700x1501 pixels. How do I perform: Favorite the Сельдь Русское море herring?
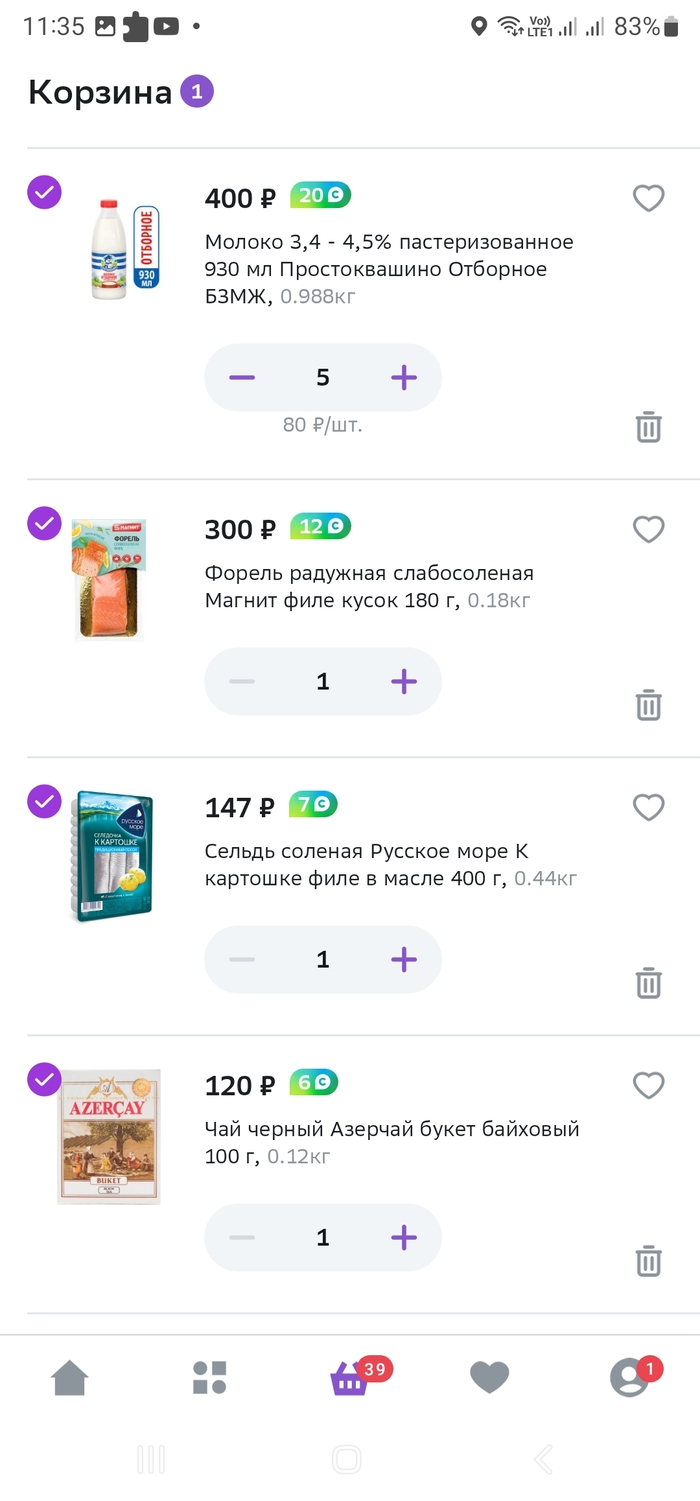coord(649,807)
